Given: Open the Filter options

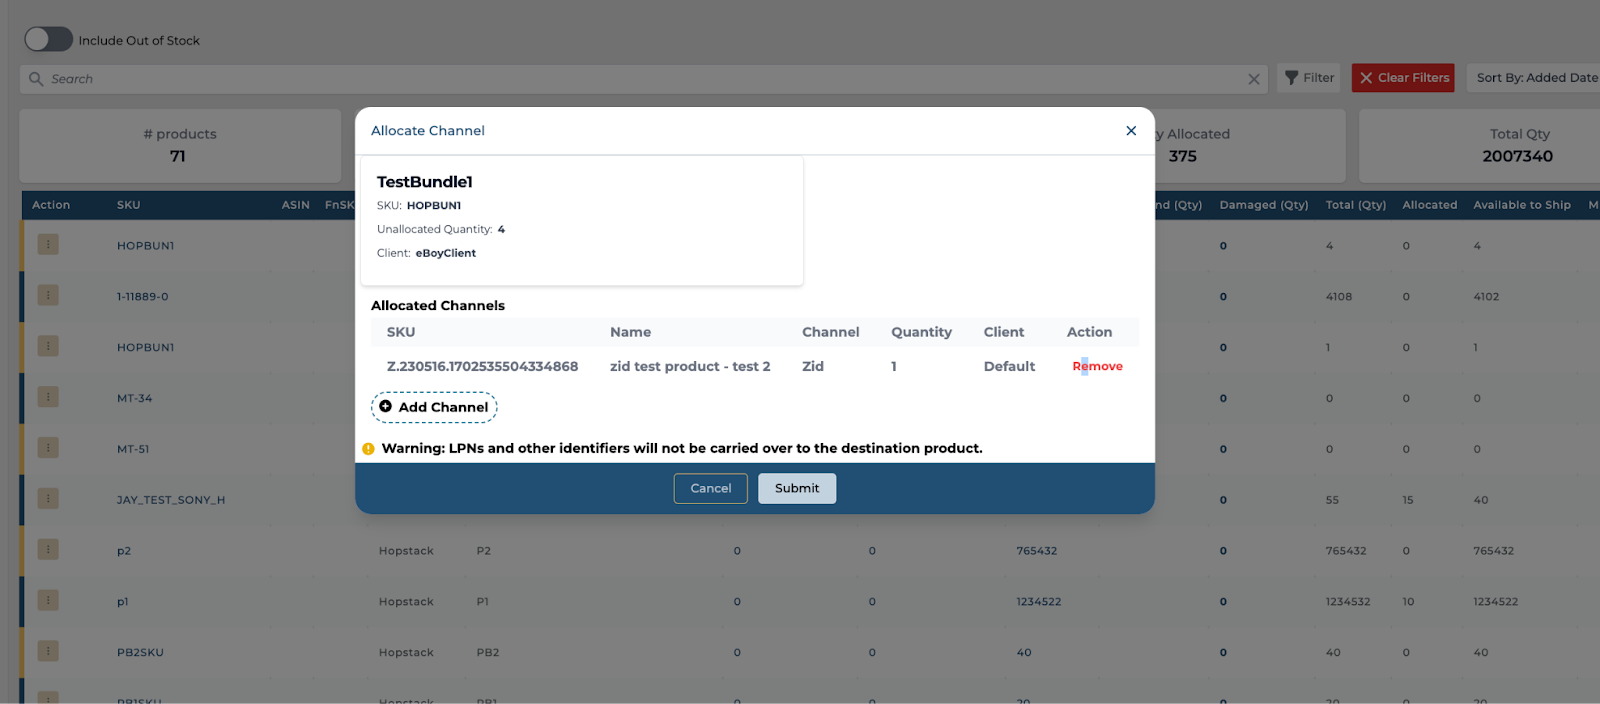Looking at the screenshot, I should point(1309,78).
